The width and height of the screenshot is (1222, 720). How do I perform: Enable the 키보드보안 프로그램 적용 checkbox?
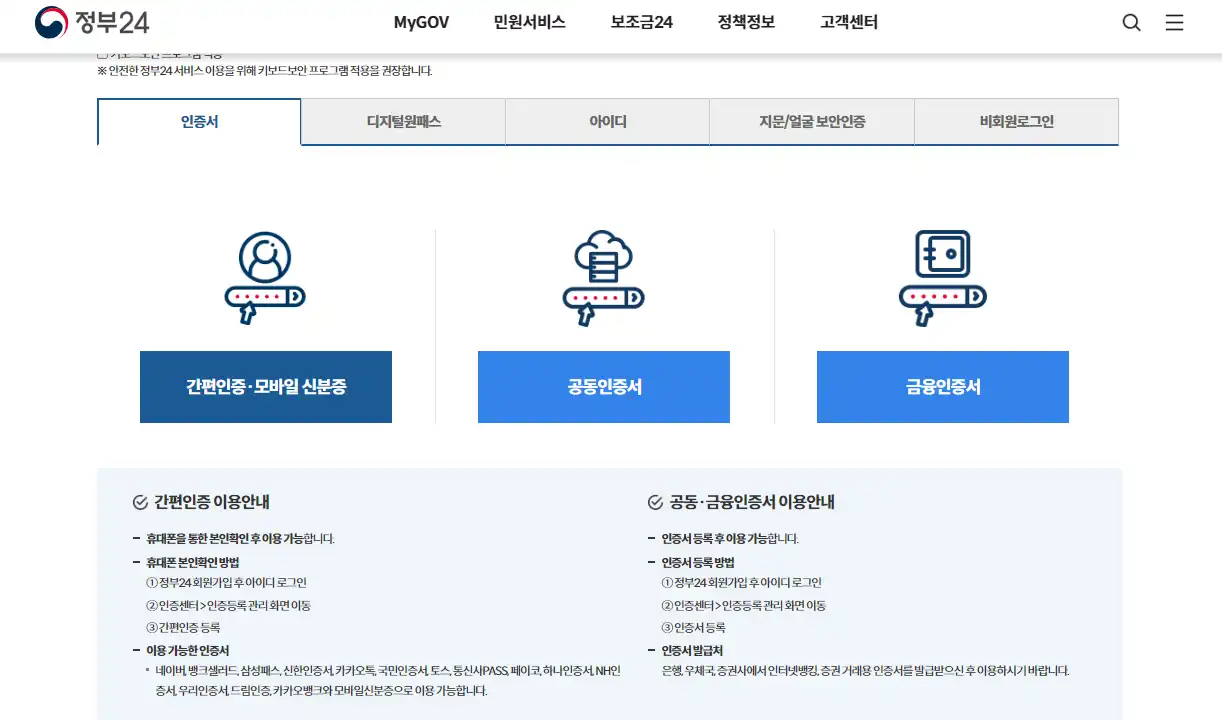[x=104, y=55]
